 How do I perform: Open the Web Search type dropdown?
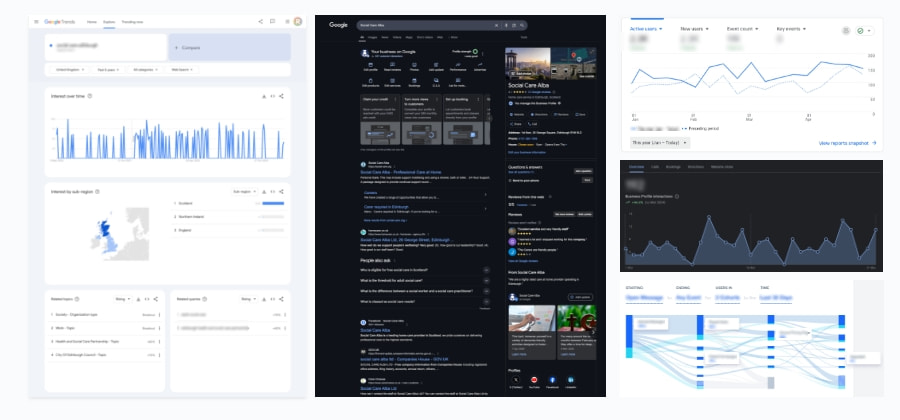(x=182, y=69)
